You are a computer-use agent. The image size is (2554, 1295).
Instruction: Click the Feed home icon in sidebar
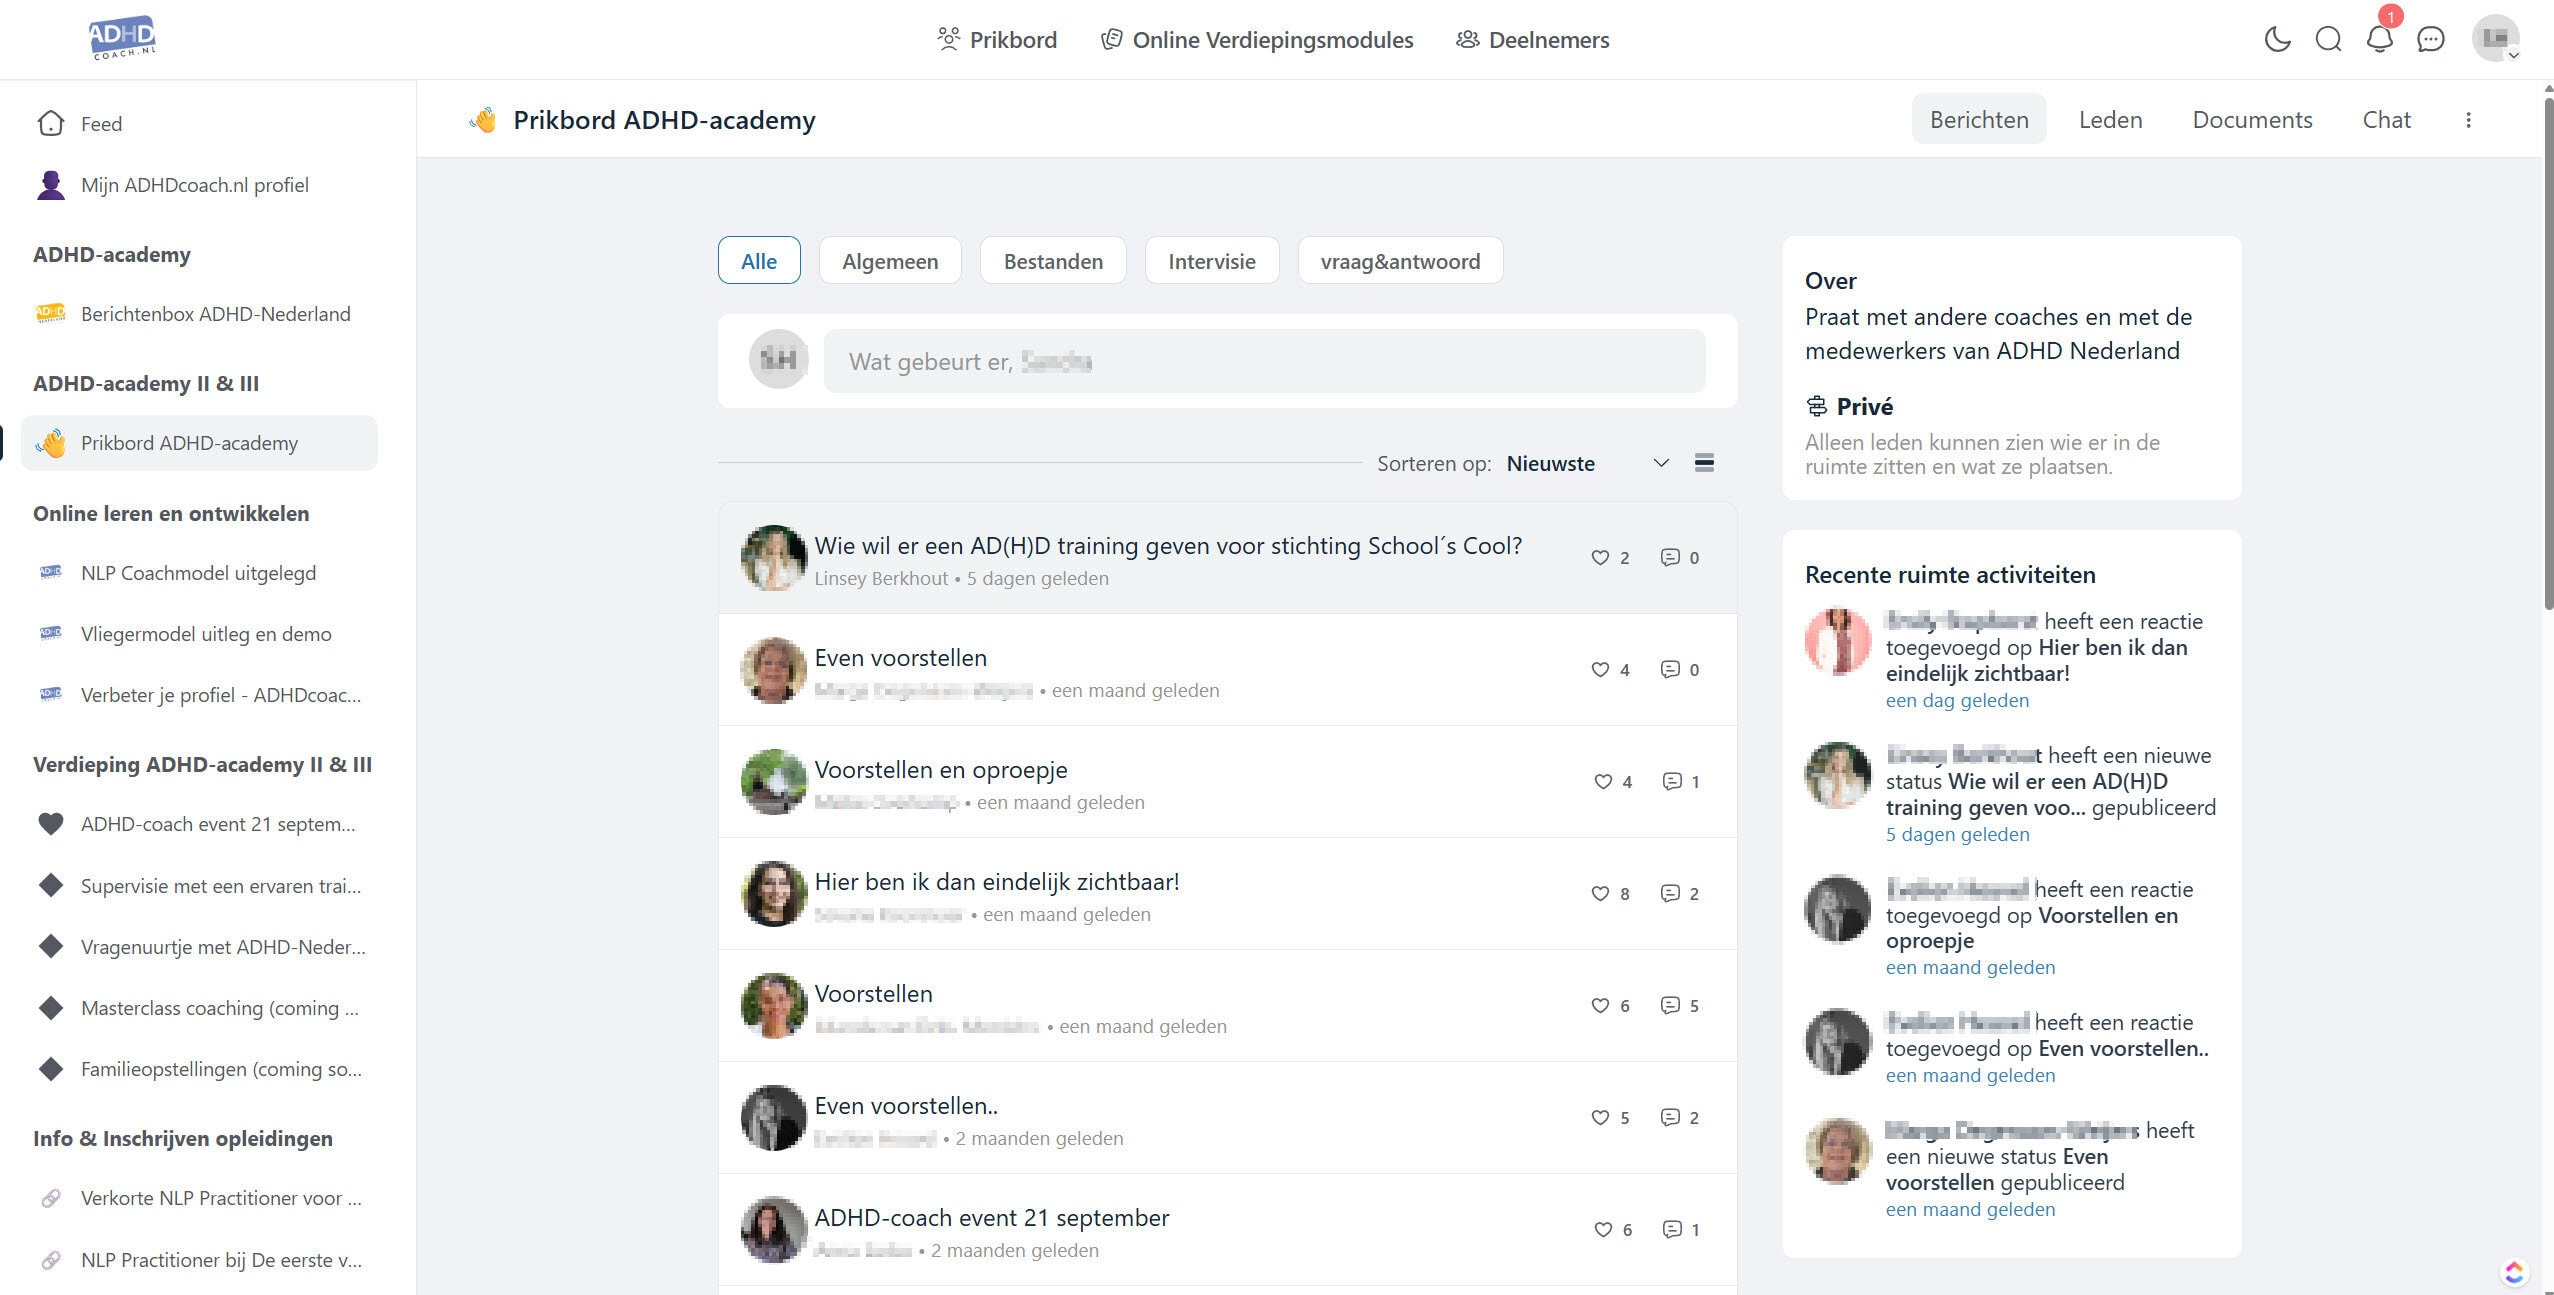click(x=51, y=123)
